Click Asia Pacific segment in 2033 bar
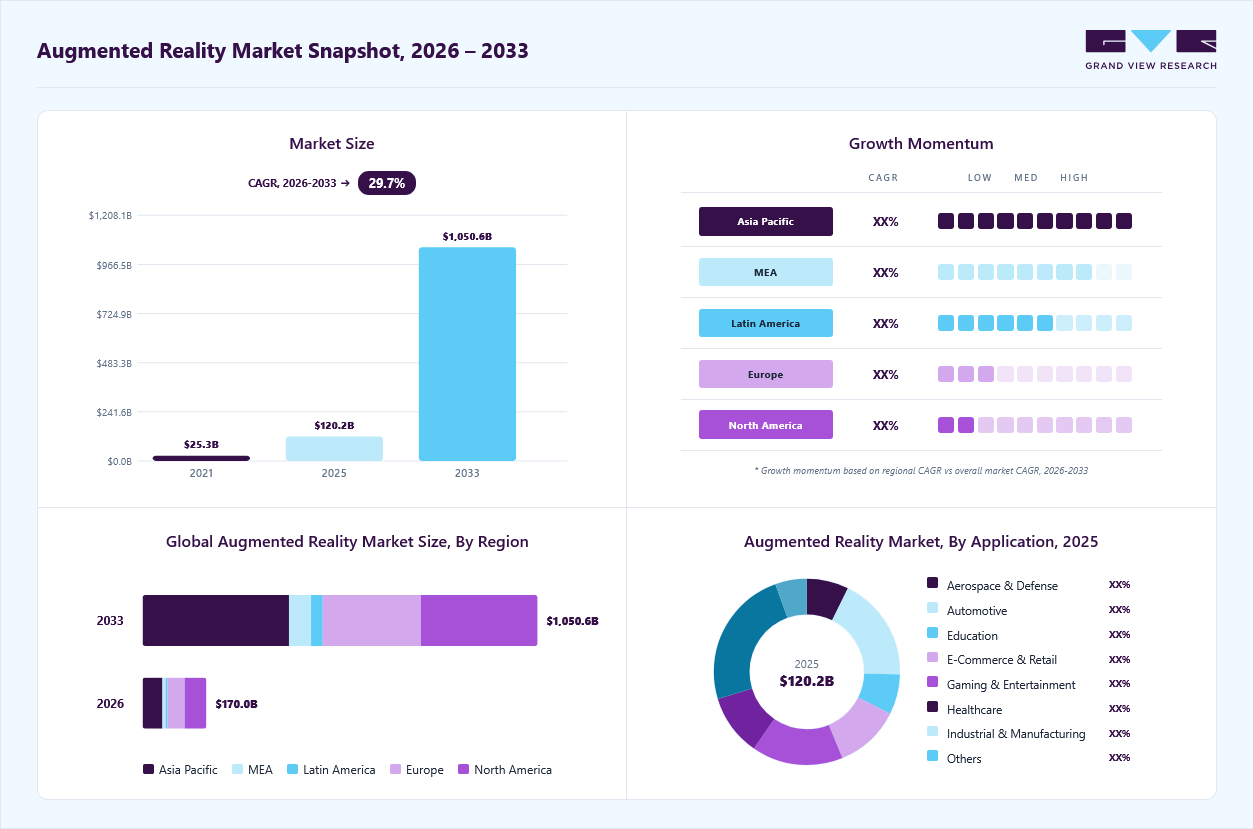 pyautogui.click(x=216, y=620)
